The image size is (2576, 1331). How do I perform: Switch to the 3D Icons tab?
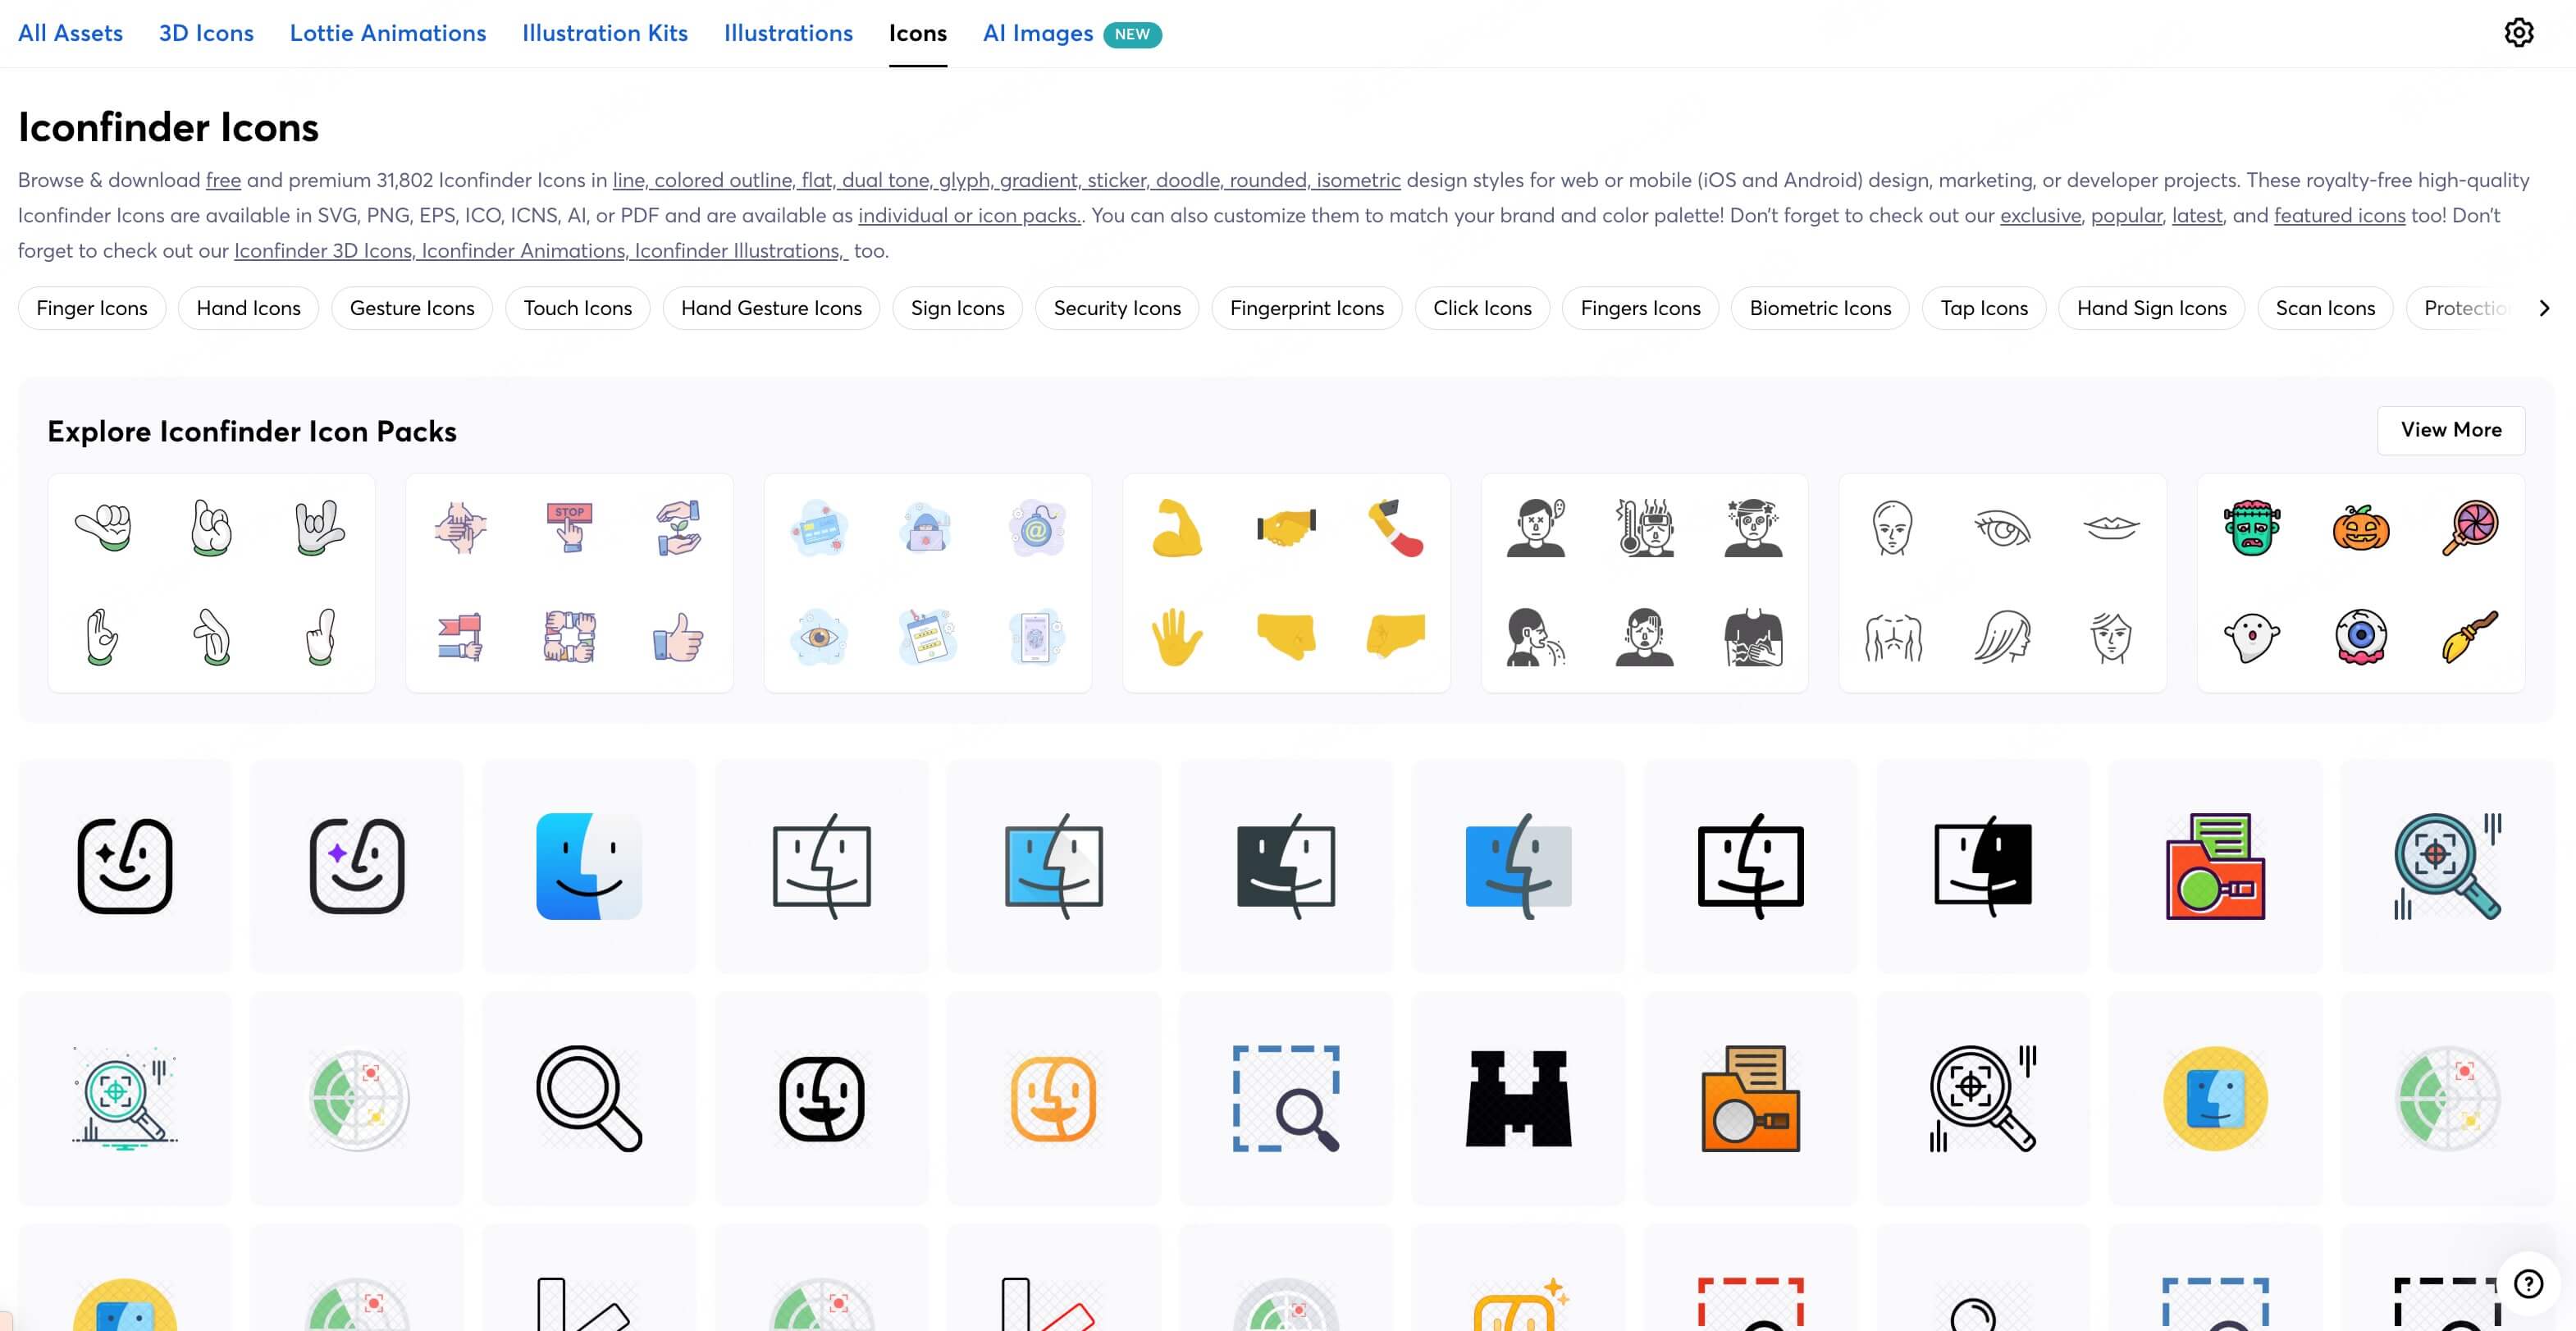click(x=206, y=33)
